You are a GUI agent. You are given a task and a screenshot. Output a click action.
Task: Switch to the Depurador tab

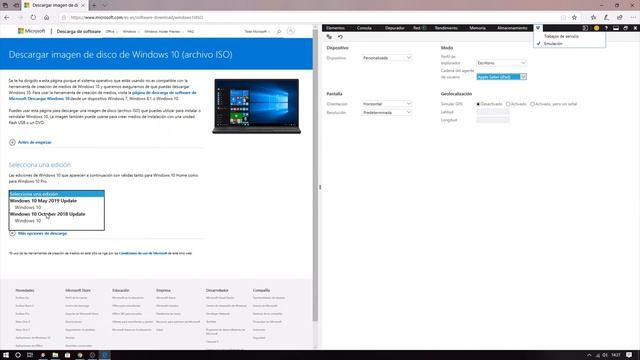[395, 28]
